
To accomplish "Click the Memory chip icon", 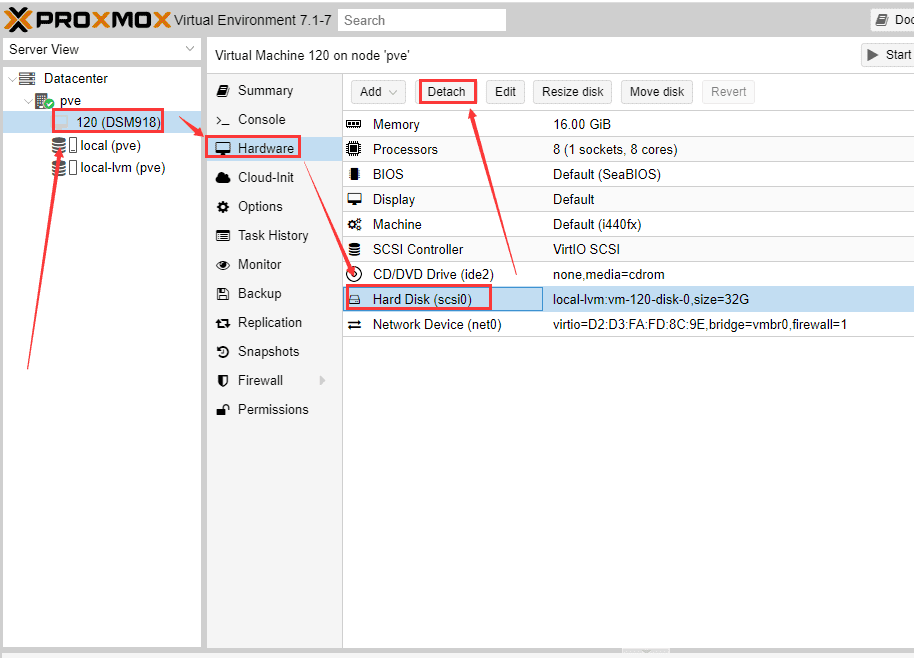I will click(x=354, y=124).
